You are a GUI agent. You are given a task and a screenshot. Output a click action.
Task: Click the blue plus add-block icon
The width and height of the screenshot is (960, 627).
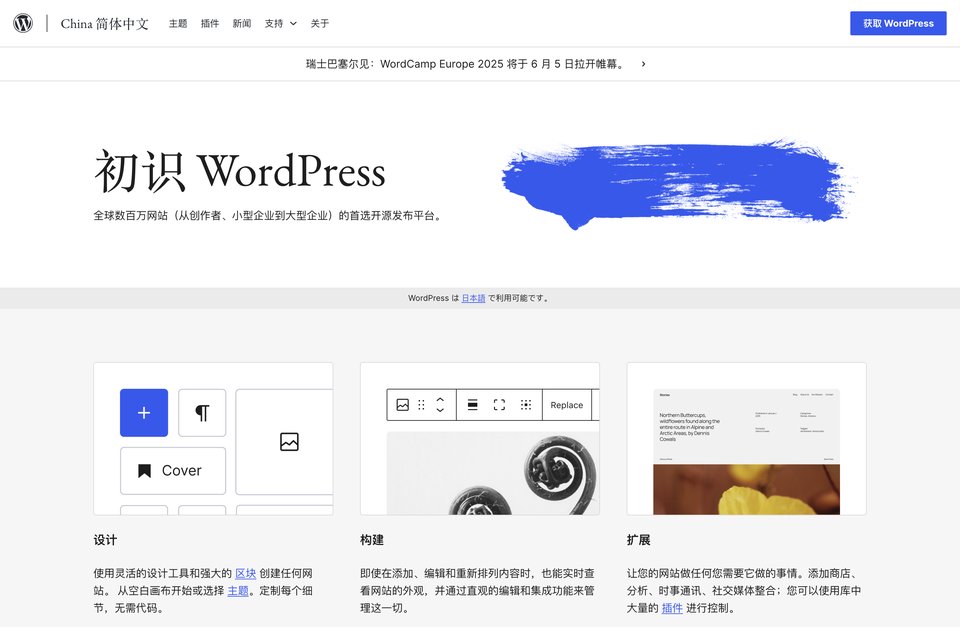coord(144,413)
